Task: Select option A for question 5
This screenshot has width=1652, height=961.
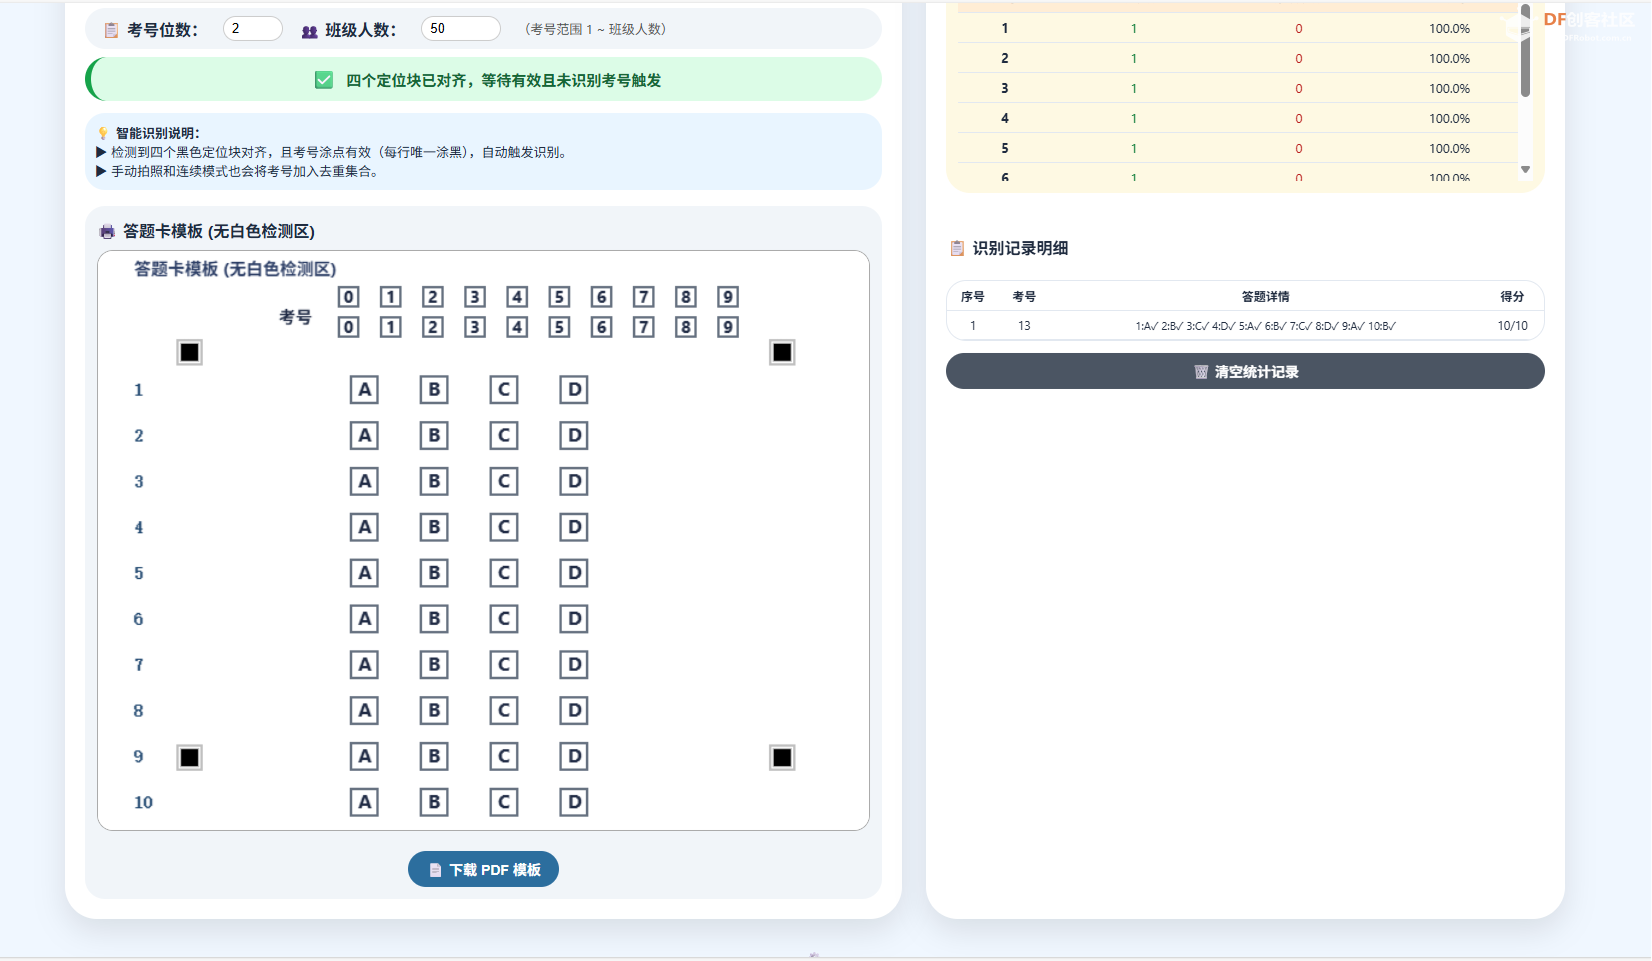Action: click(364, 573)
